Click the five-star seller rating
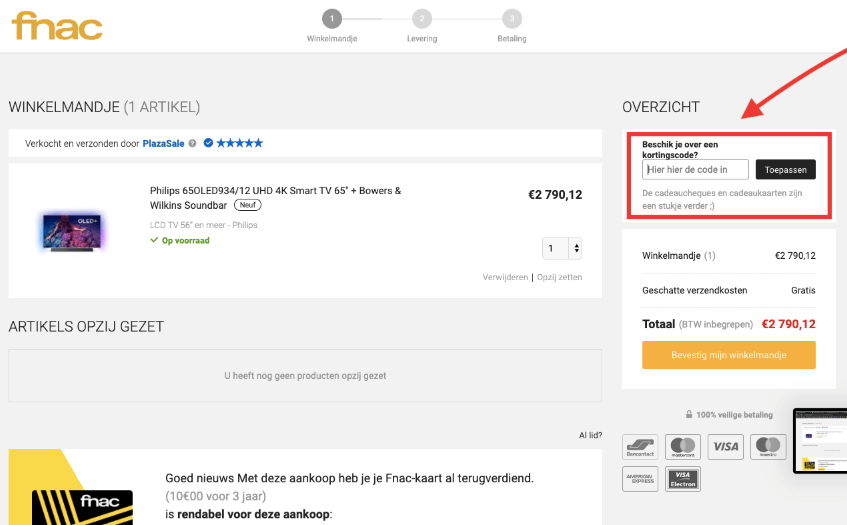 coord(240,143)
